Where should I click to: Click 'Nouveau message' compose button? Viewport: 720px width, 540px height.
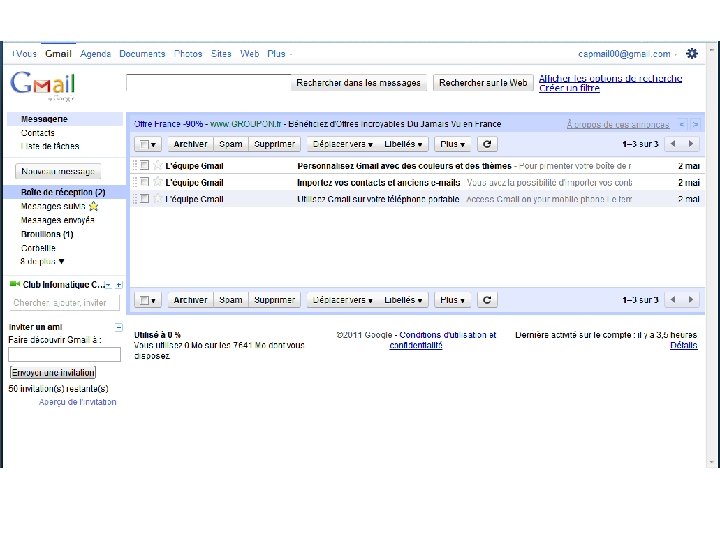pos(58,171)
